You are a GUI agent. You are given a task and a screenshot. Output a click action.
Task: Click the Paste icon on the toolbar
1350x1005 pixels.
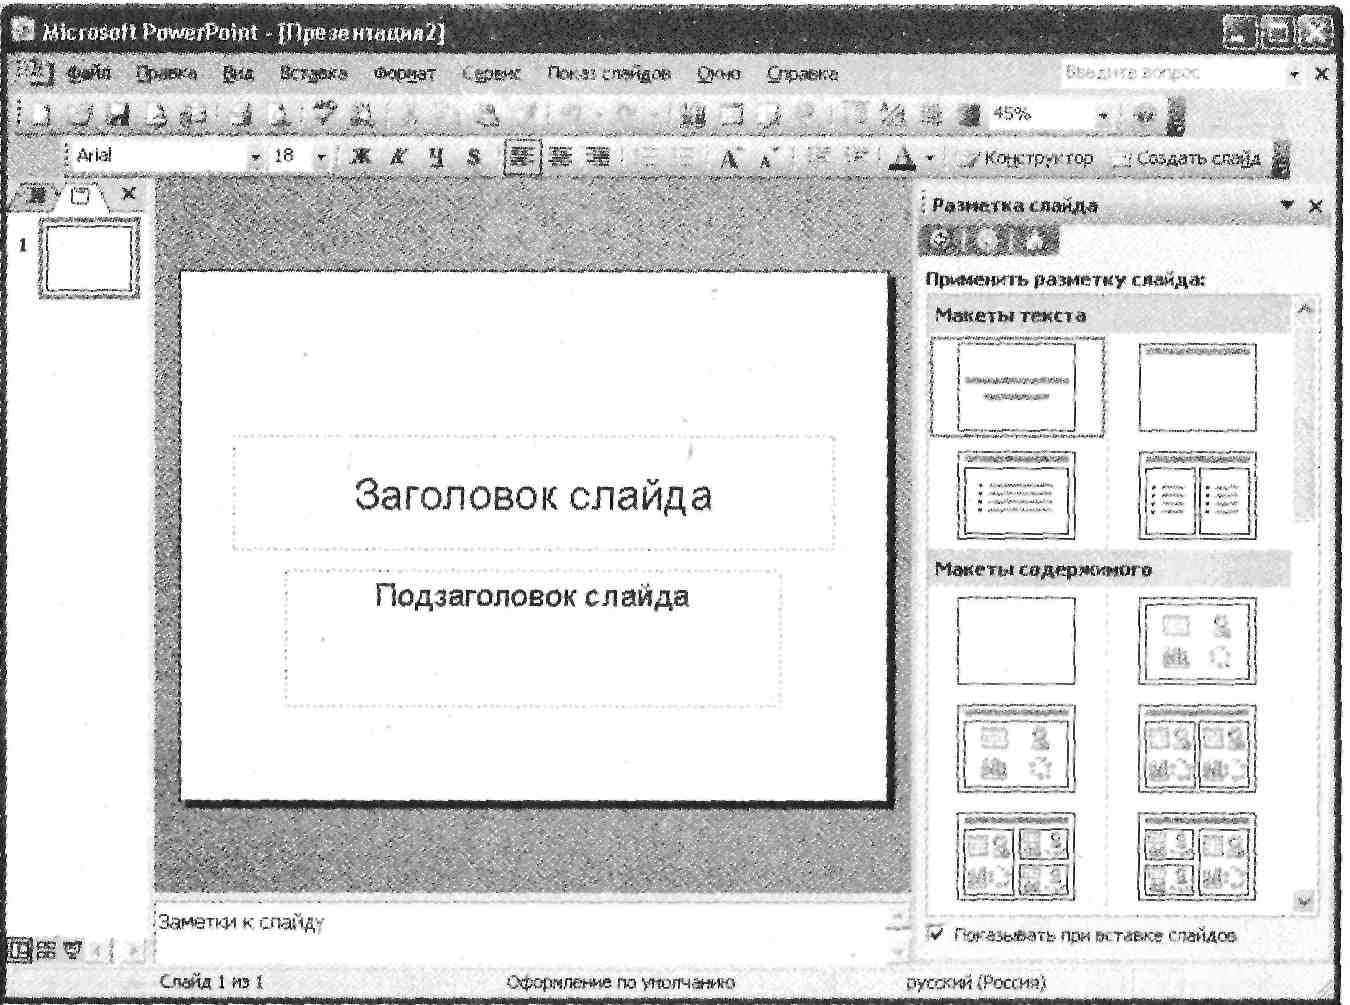(x=487, y=116)
